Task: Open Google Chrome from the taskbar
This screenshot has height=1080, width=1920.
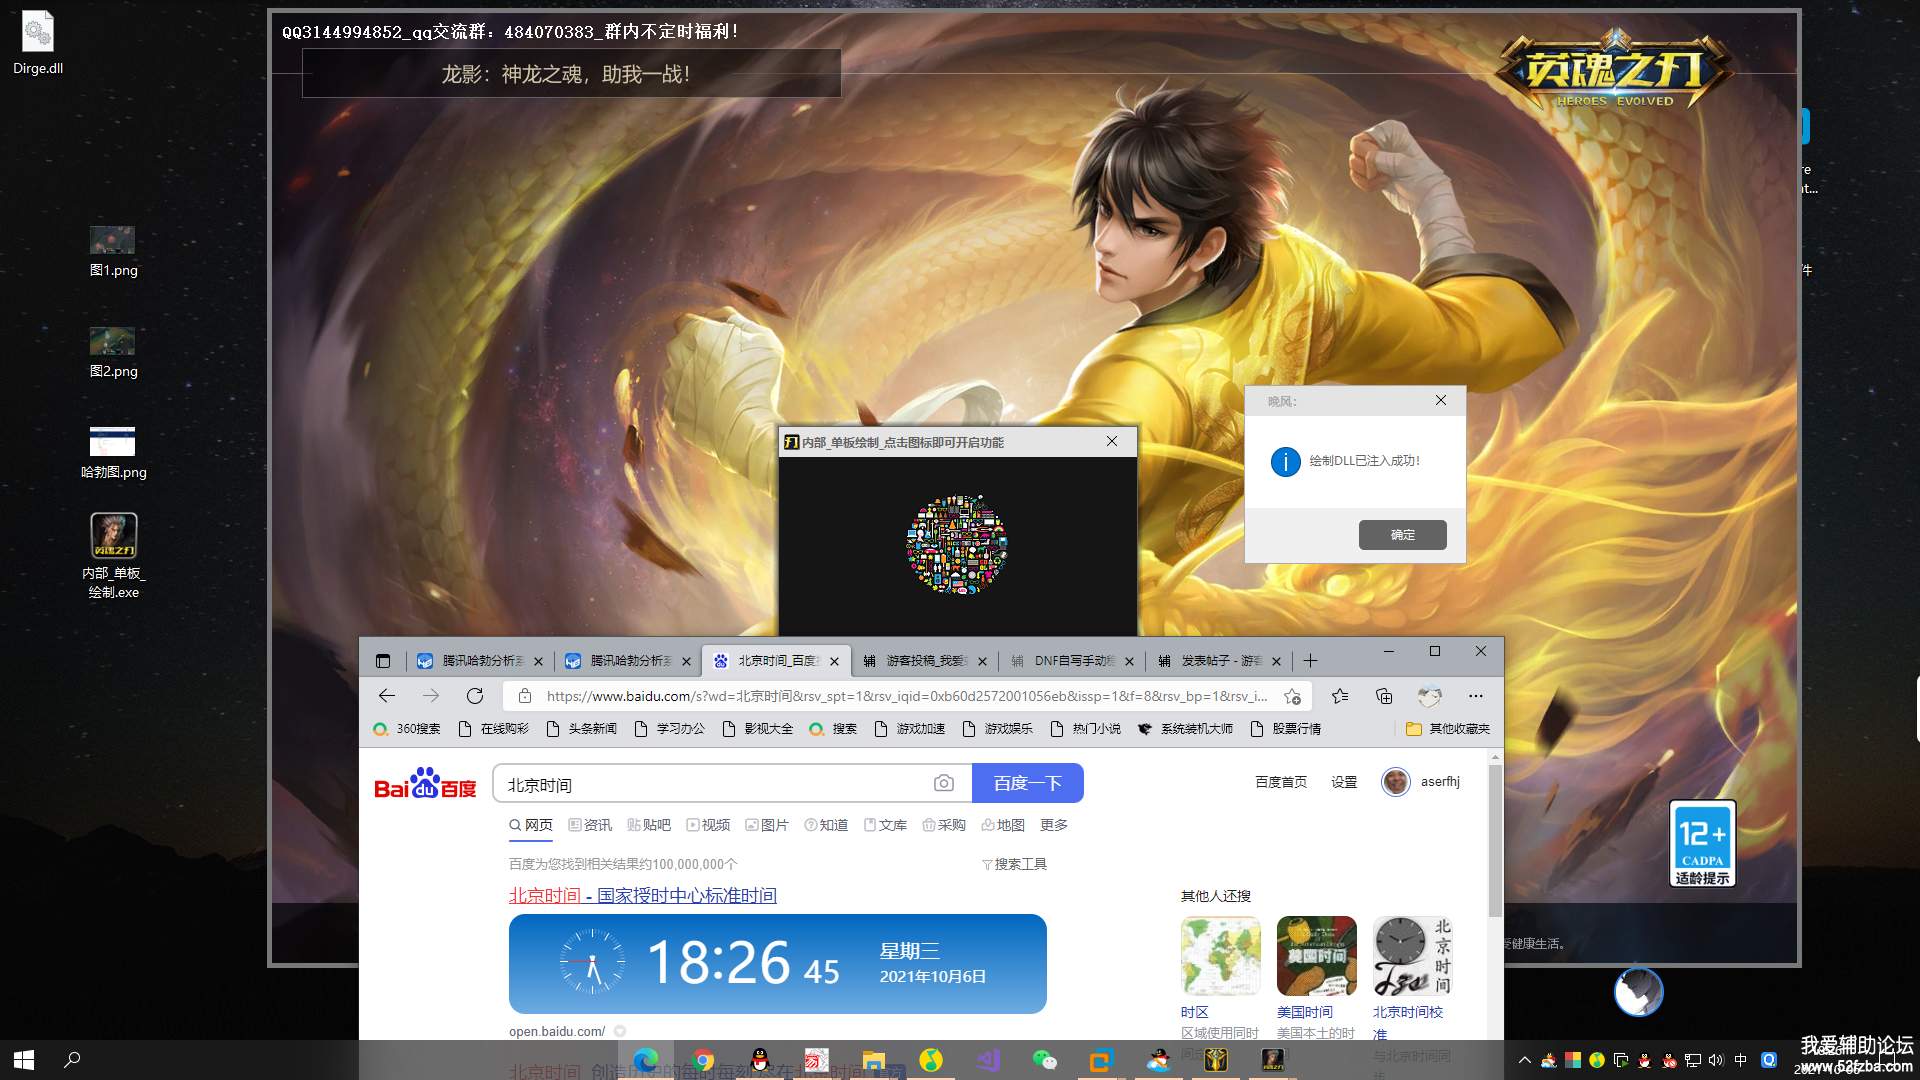Action: [x=703, y=1060]
